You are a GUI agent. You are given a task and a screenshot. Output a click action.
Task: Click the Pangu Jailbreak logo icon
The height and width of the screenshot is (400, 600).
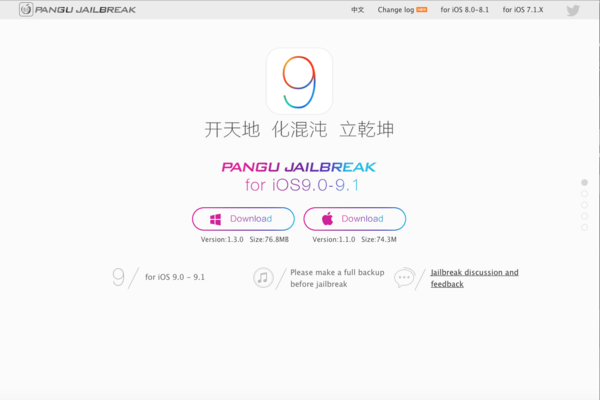click(26, 10)
